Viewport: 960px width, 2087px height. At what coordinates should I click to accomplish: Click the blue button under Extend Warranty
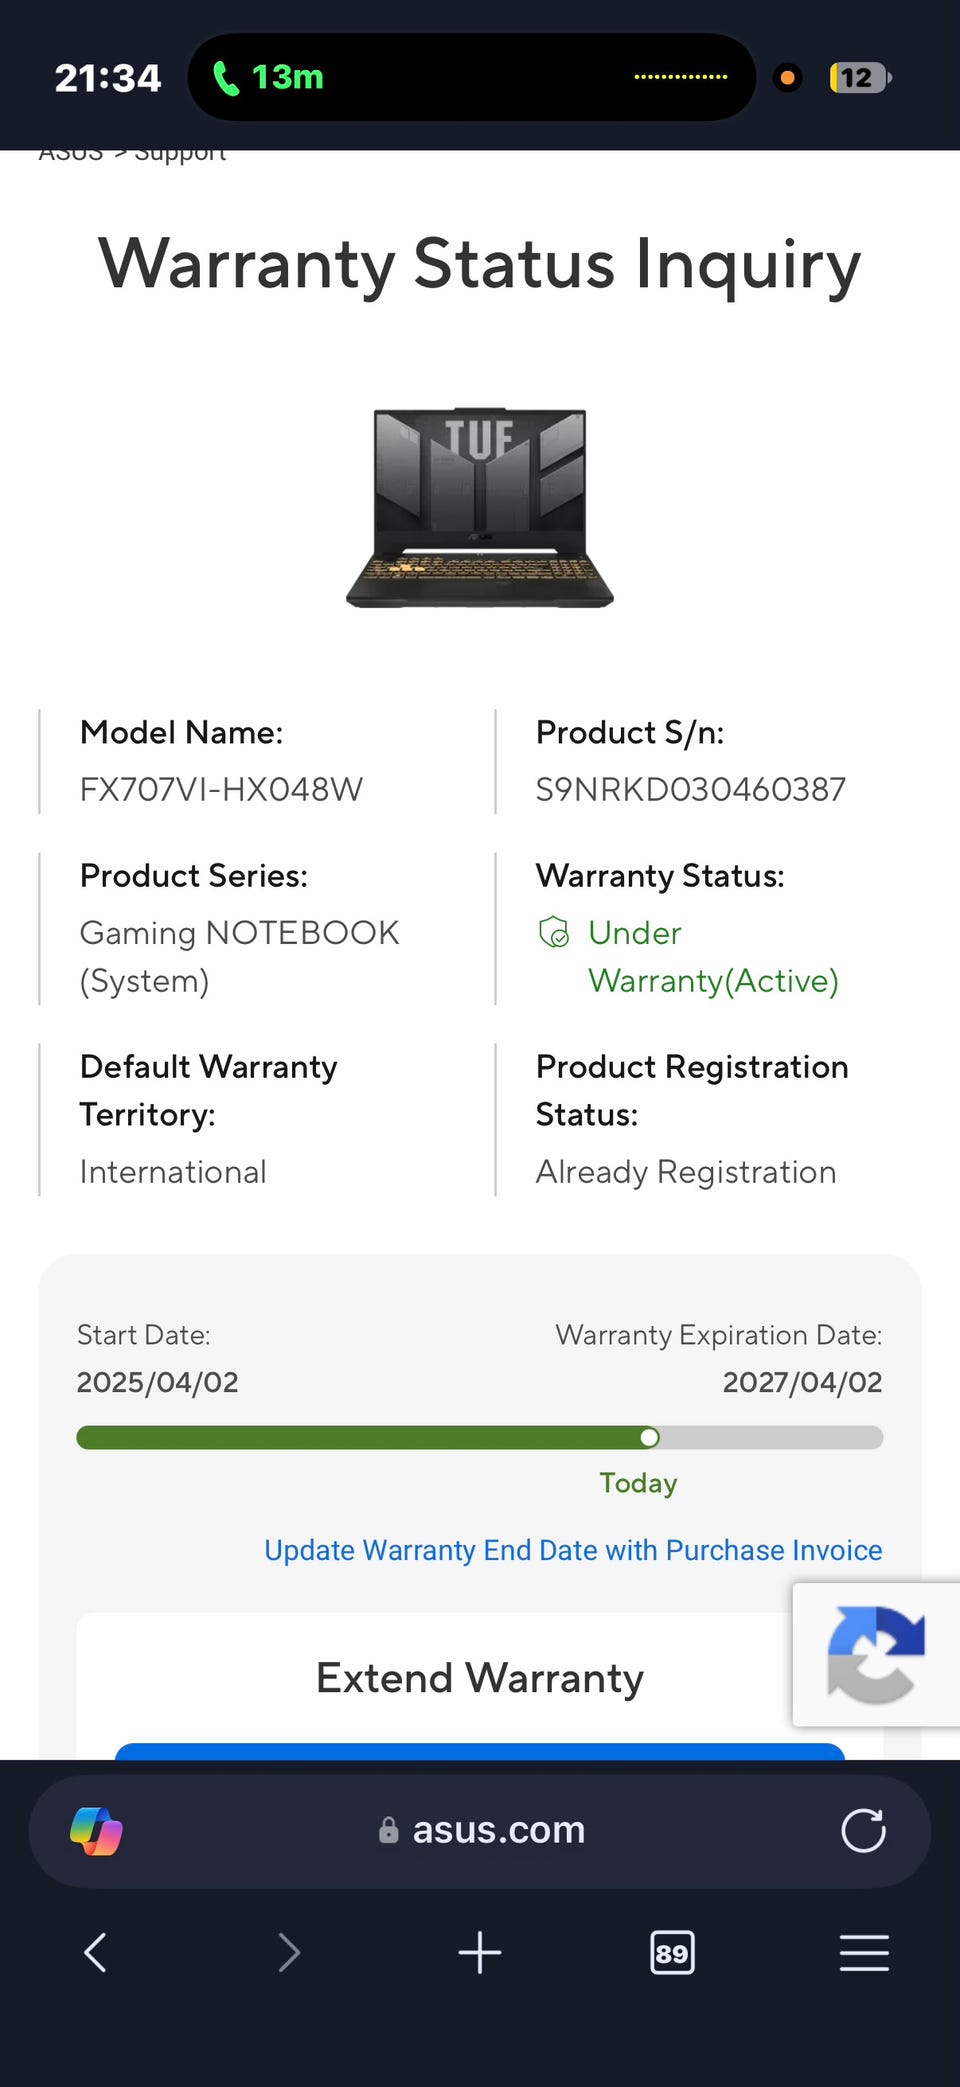pyautogui.click(x=480, y=1751)
